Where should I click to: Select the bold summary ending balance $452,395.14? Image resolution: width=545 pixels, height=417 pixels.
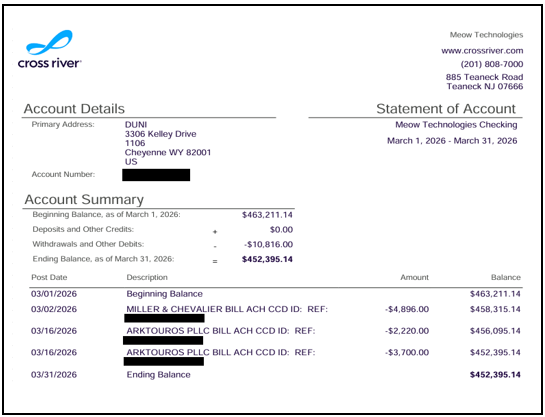click(x=267, y=259)
